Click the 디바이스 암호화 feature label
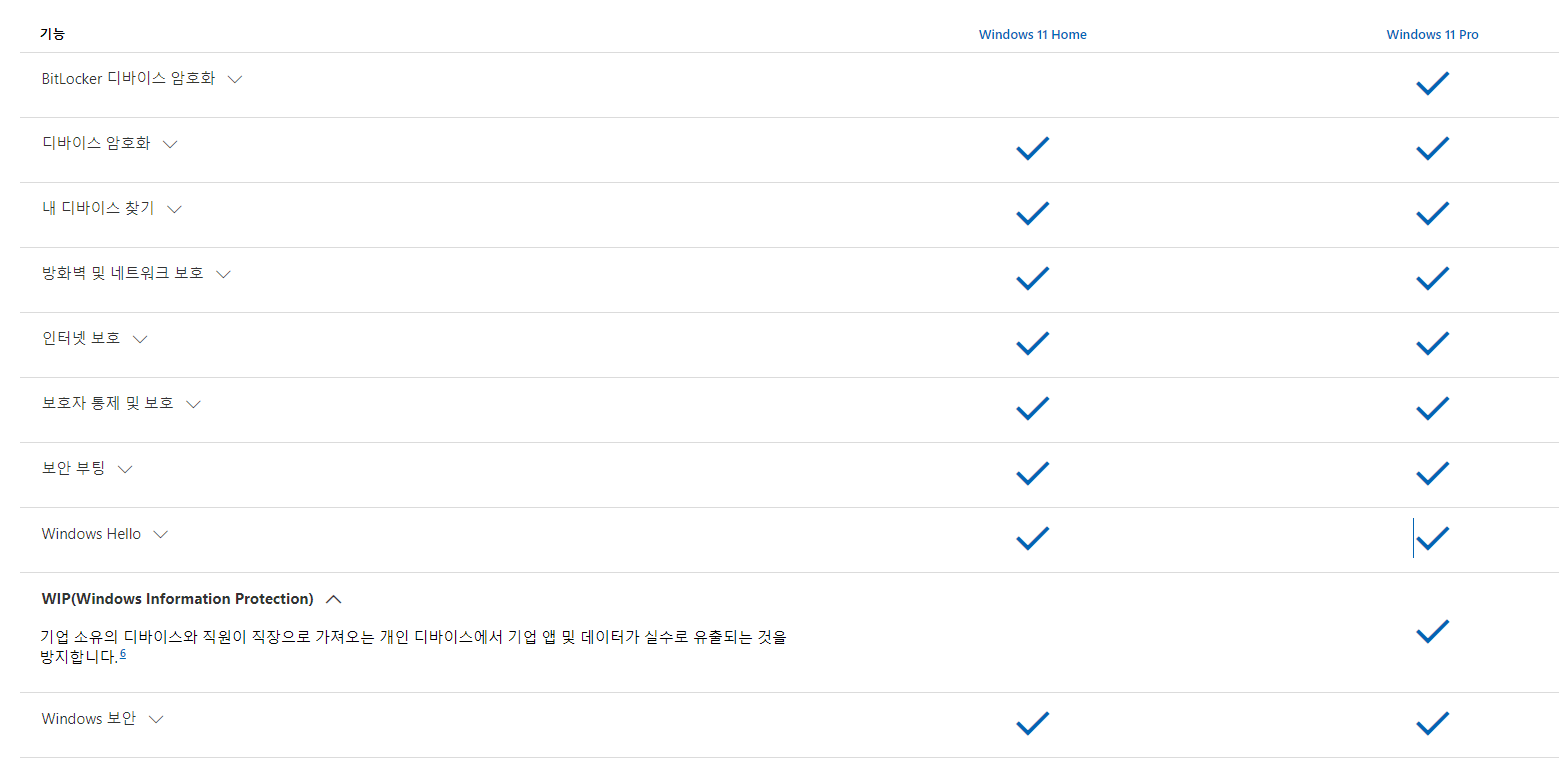Screen dimensions: 1559x784 (x=96, y=143)
